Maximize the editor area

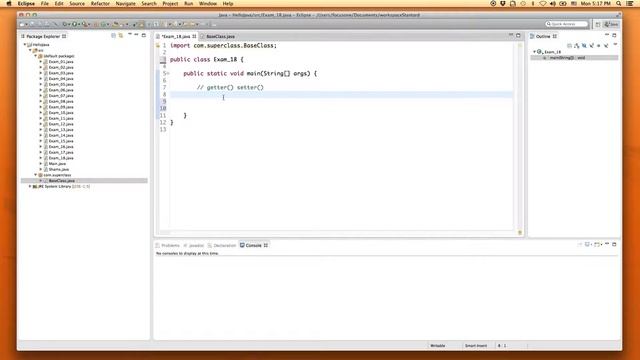pyautogui.click(x=518, y=36)
